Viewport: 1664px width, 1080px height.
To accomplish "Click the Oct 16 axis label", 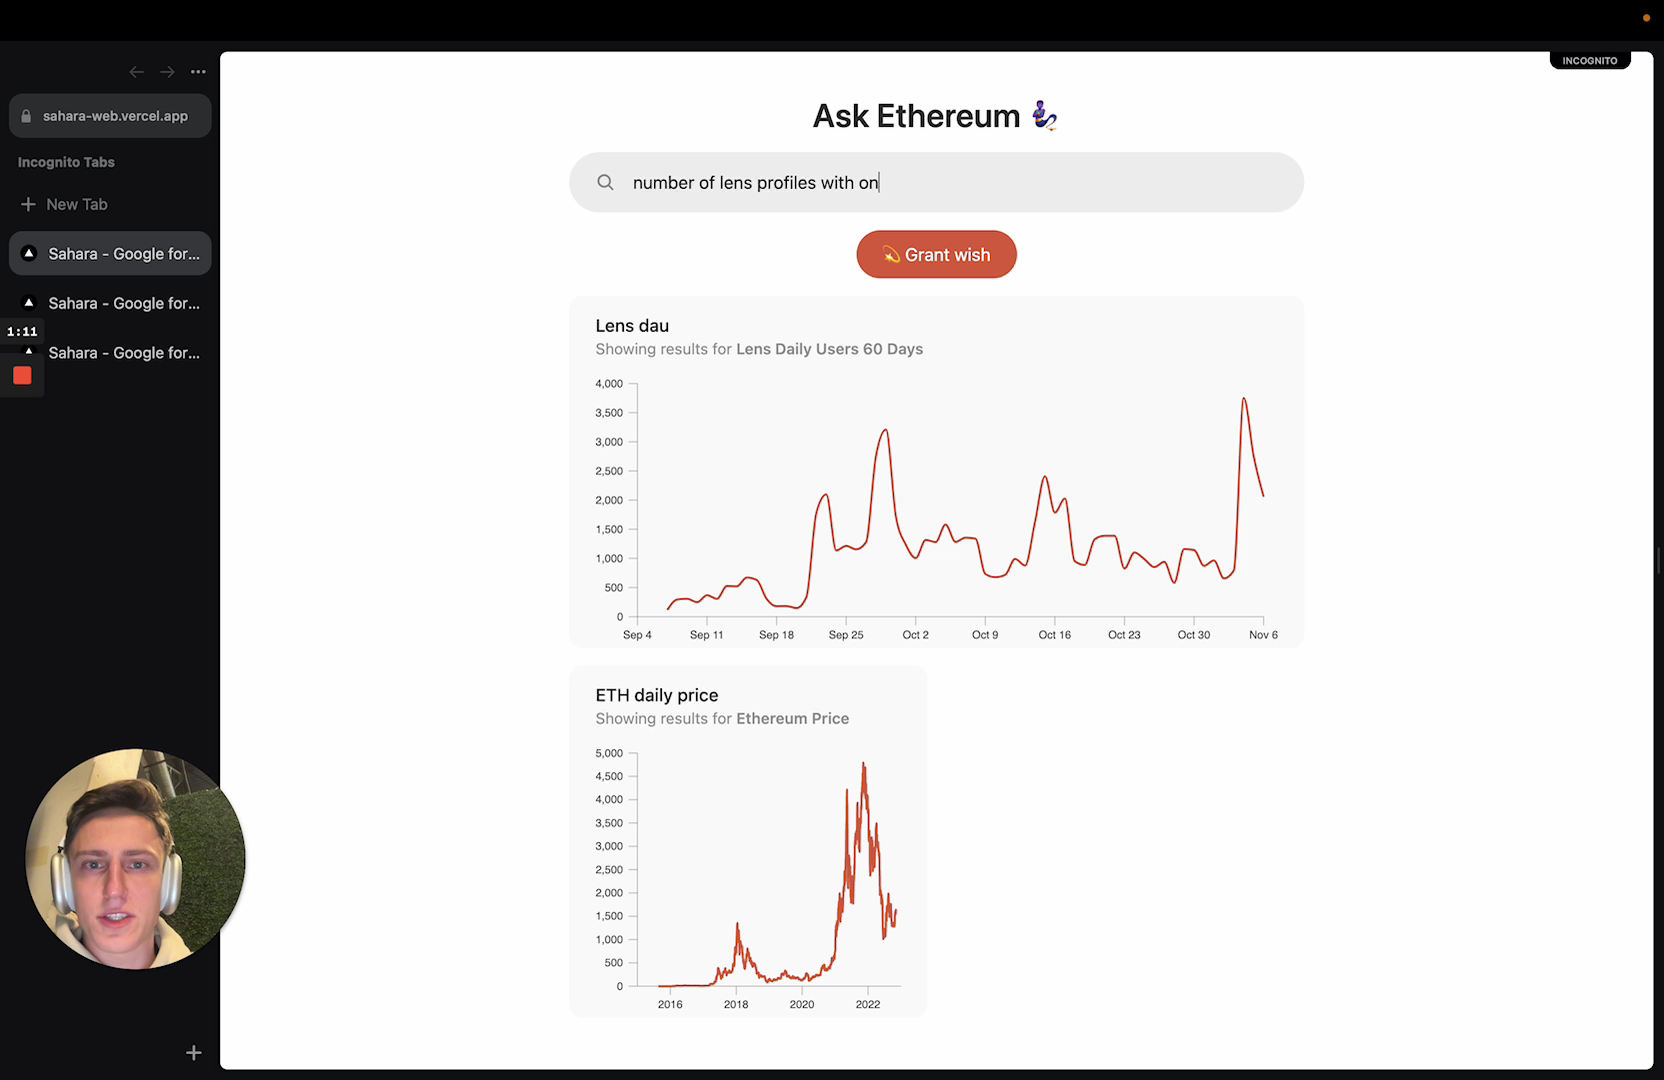I will 1054,635.
